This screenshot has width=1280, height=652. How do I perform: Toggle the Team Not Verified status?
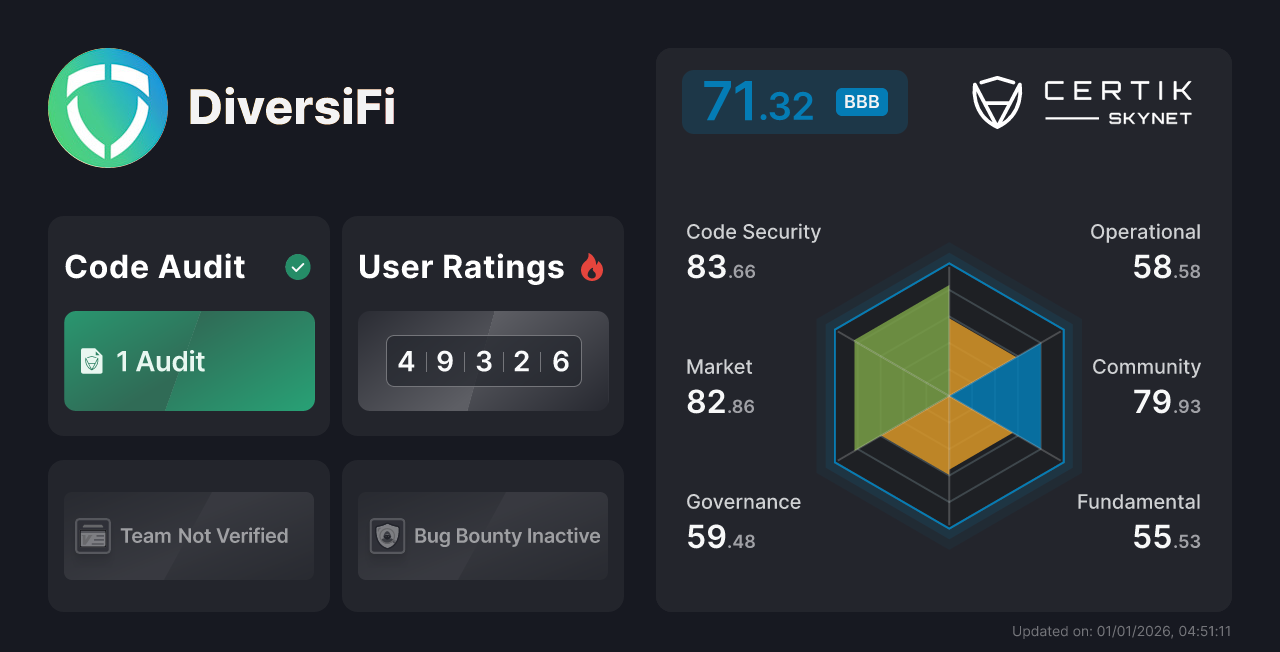click(189, 536)
